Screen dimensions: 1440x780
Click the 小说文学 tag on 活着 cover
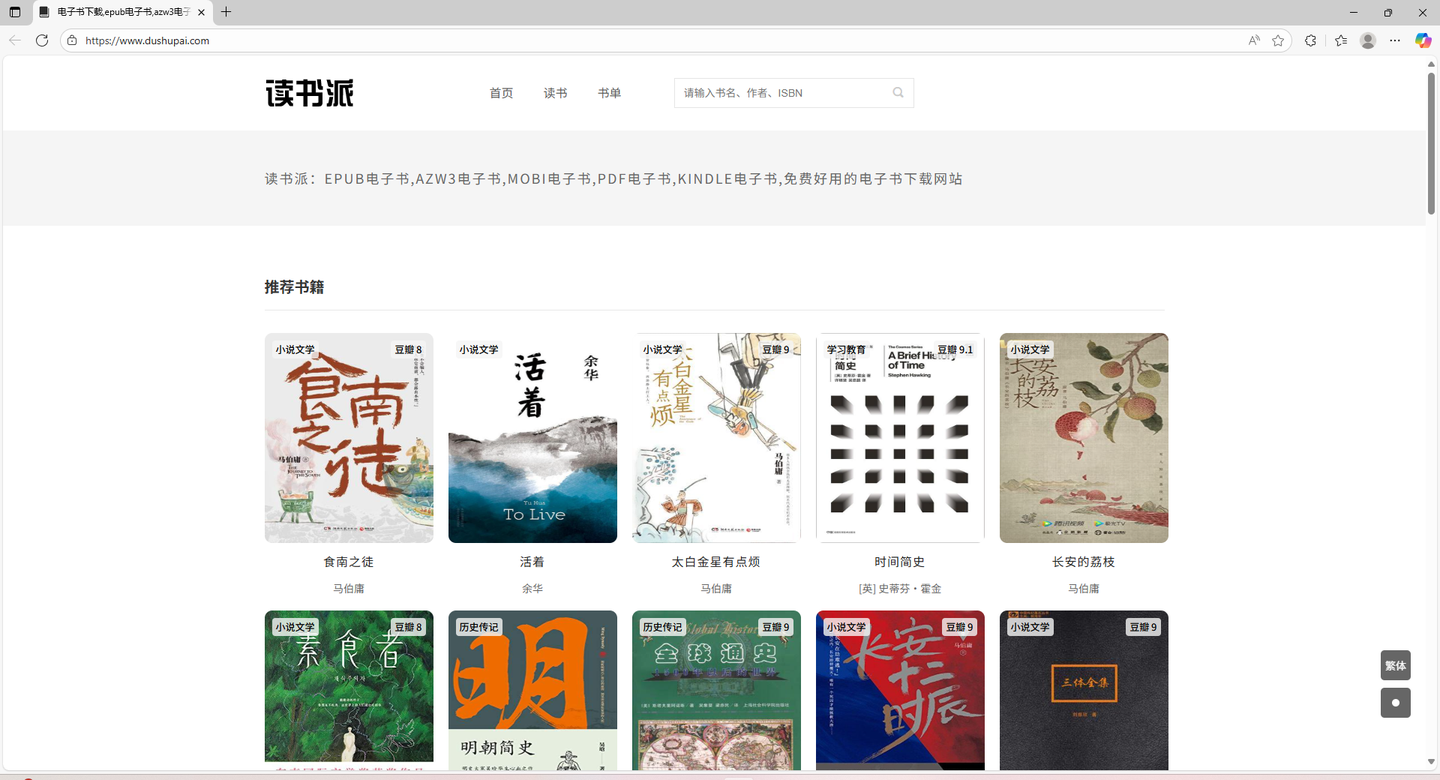point(479,350)
